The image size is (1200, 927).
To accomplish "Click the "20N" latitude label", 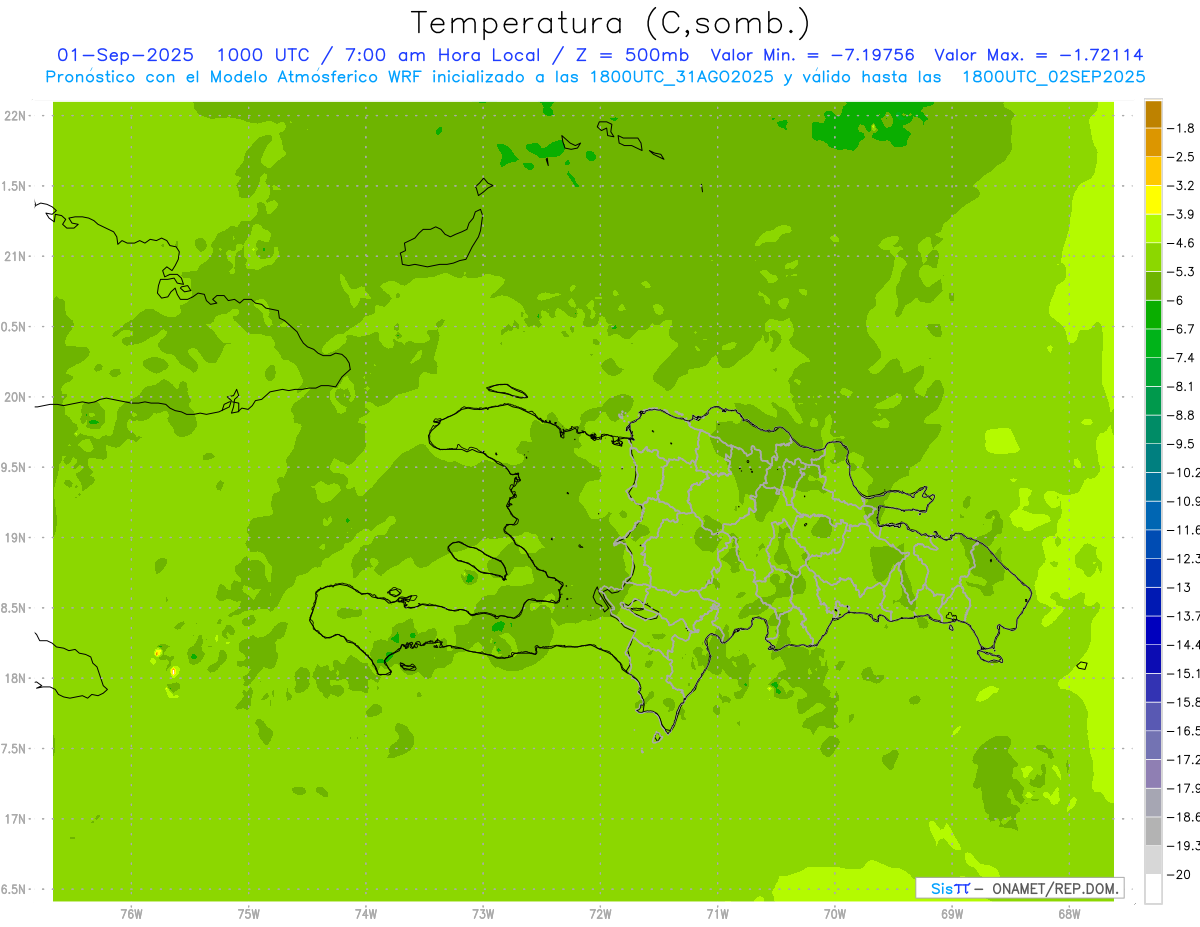I will coord(14,397).
